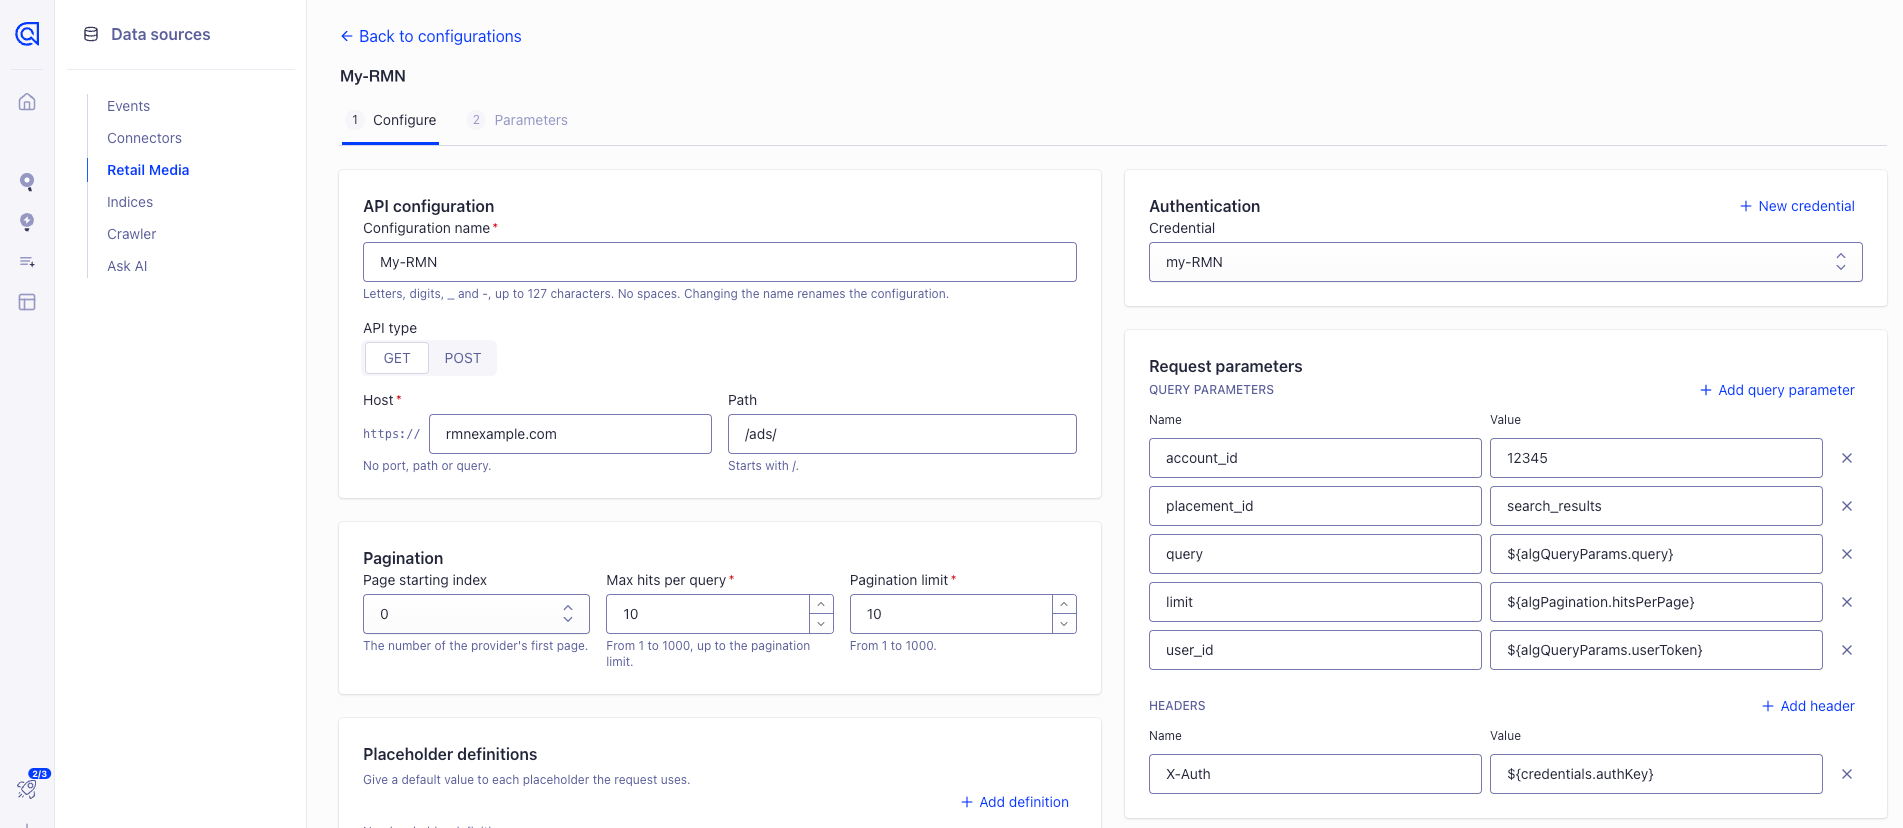1903x828 pixels.
Task: Click the Host input field
Action: tap(570, 434)
